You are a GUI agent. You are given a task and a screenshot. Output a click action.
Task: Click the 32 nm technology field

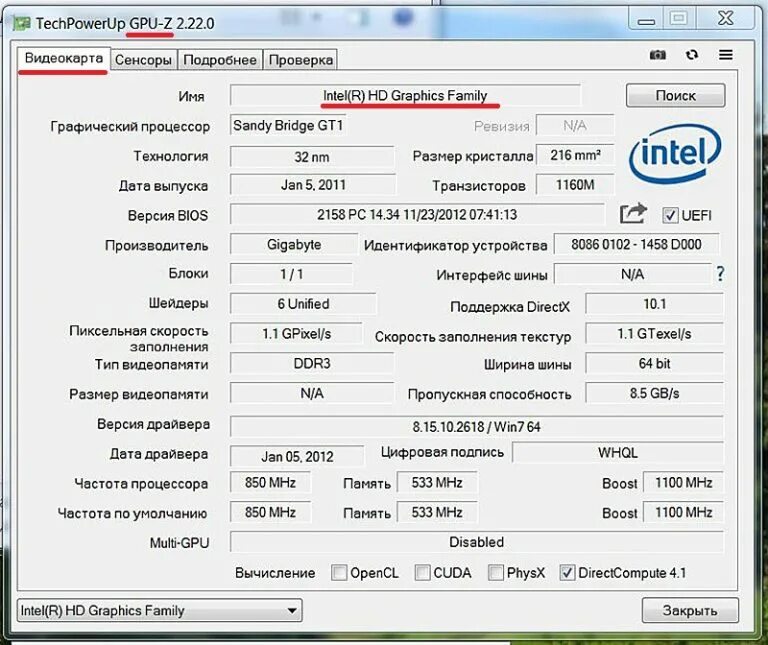[312, 157]
